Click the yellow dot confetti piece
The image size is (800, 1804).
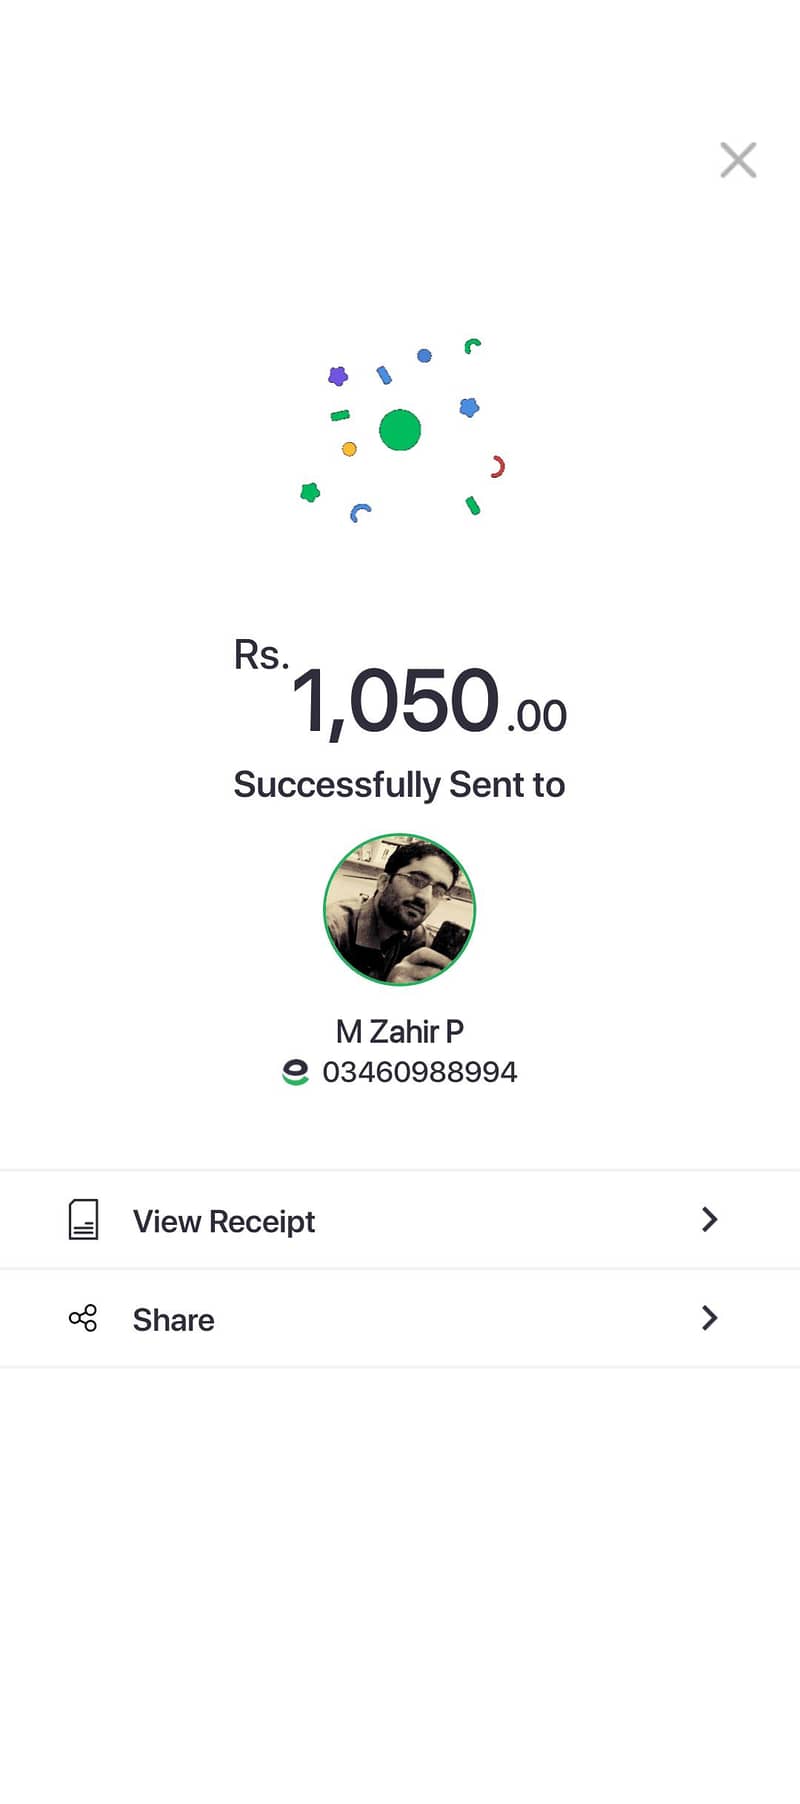coord(349,449)
